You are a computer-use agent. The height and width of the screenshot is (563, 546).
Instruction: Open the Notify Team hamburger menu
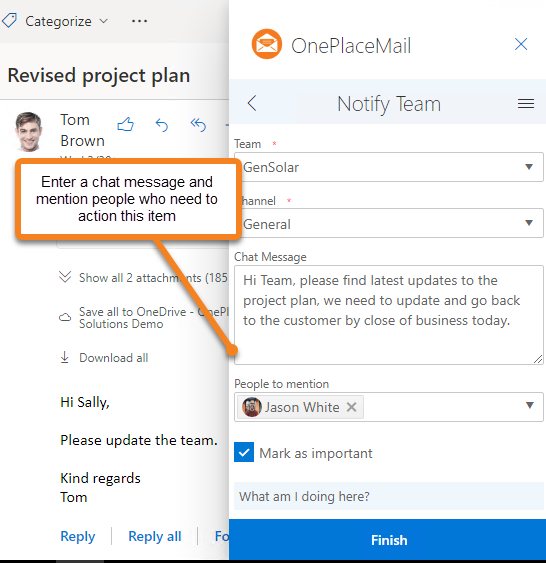pyautogui.click(x=526, y=104)
